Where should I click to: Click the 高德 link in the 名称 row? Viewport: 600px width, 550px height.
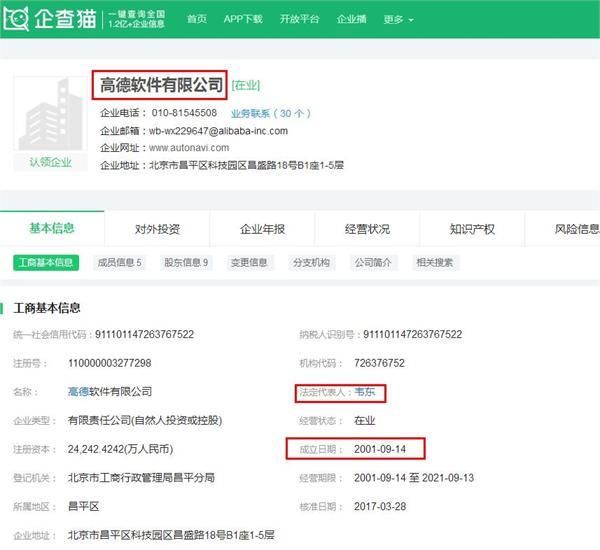pos(78,392)
